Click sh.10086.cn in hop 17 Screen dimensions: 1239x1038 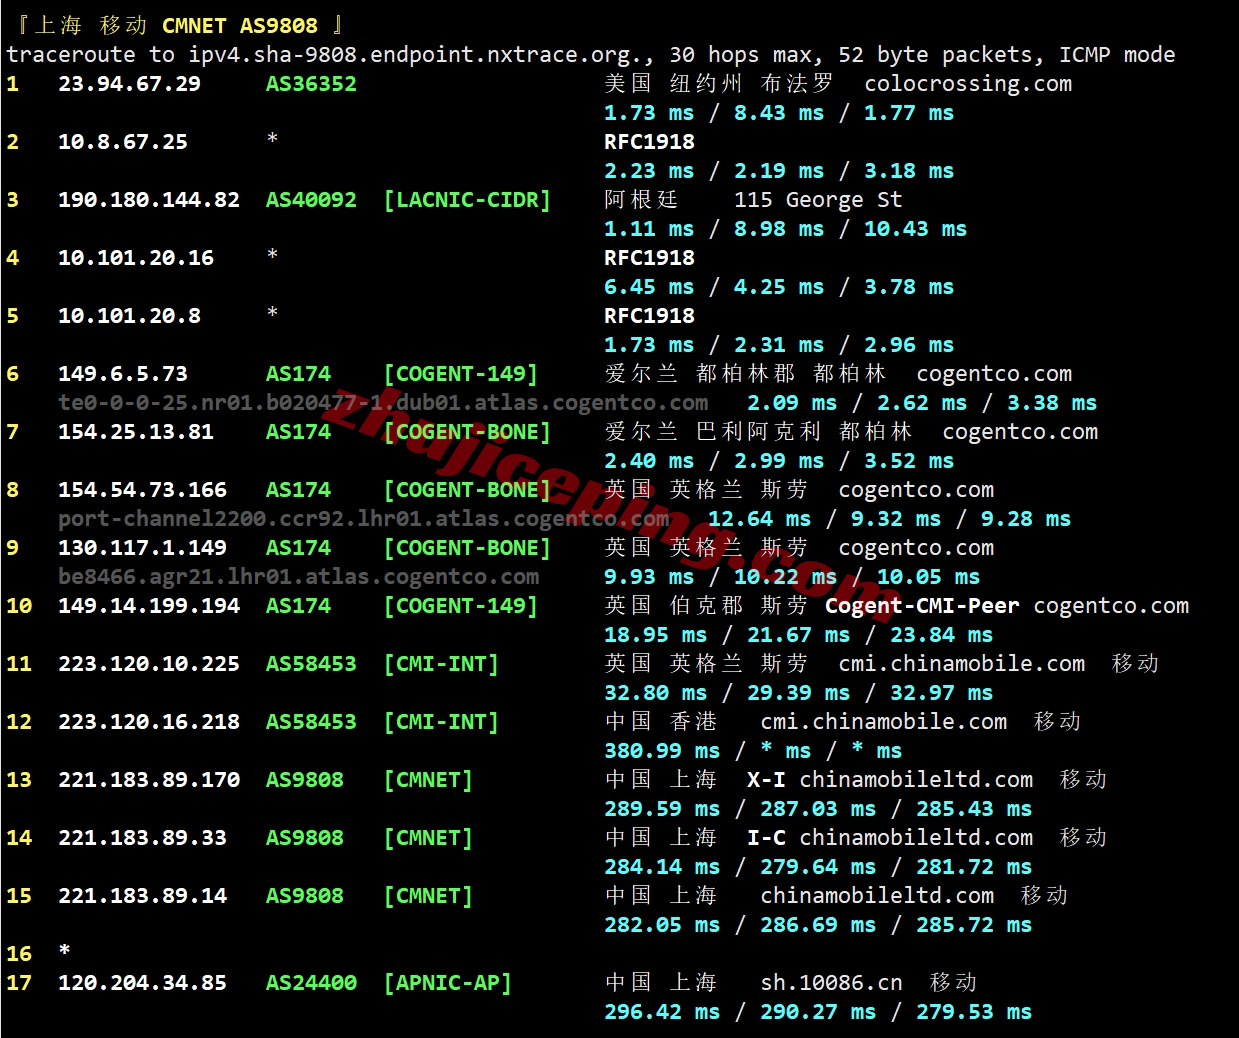pos(831,983)
